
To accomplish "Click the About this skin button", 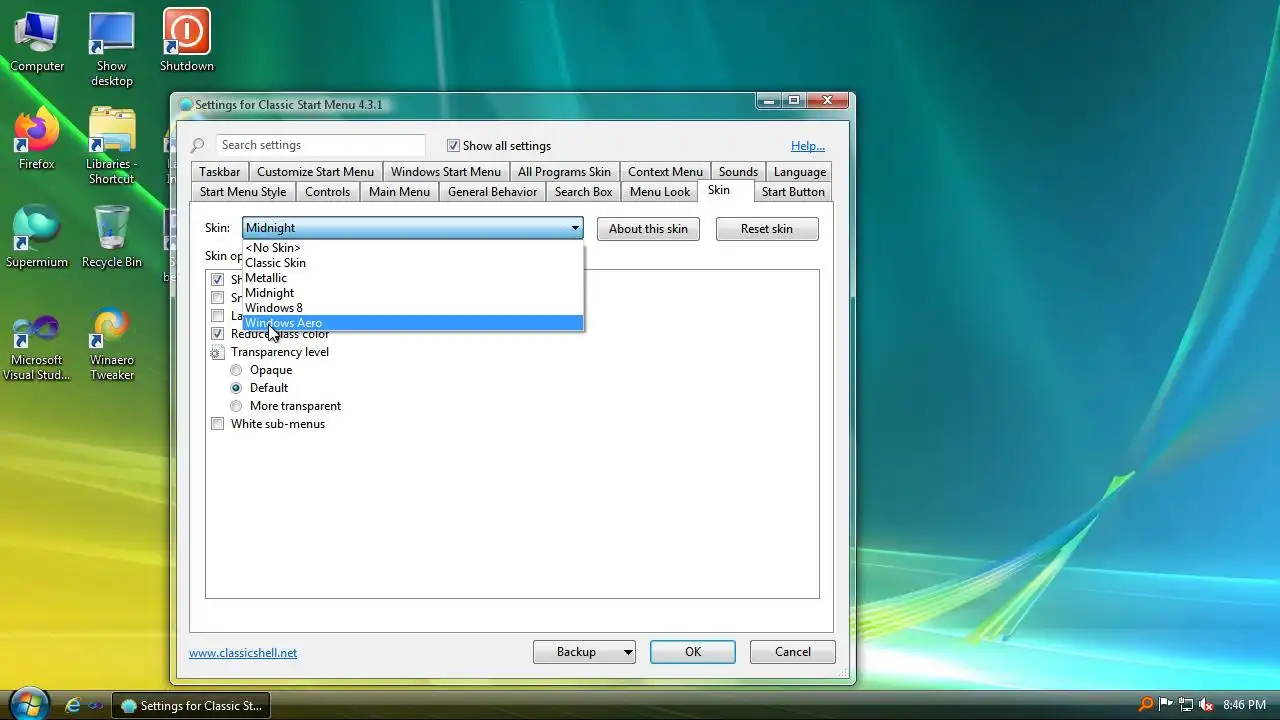I will point(648,229).
